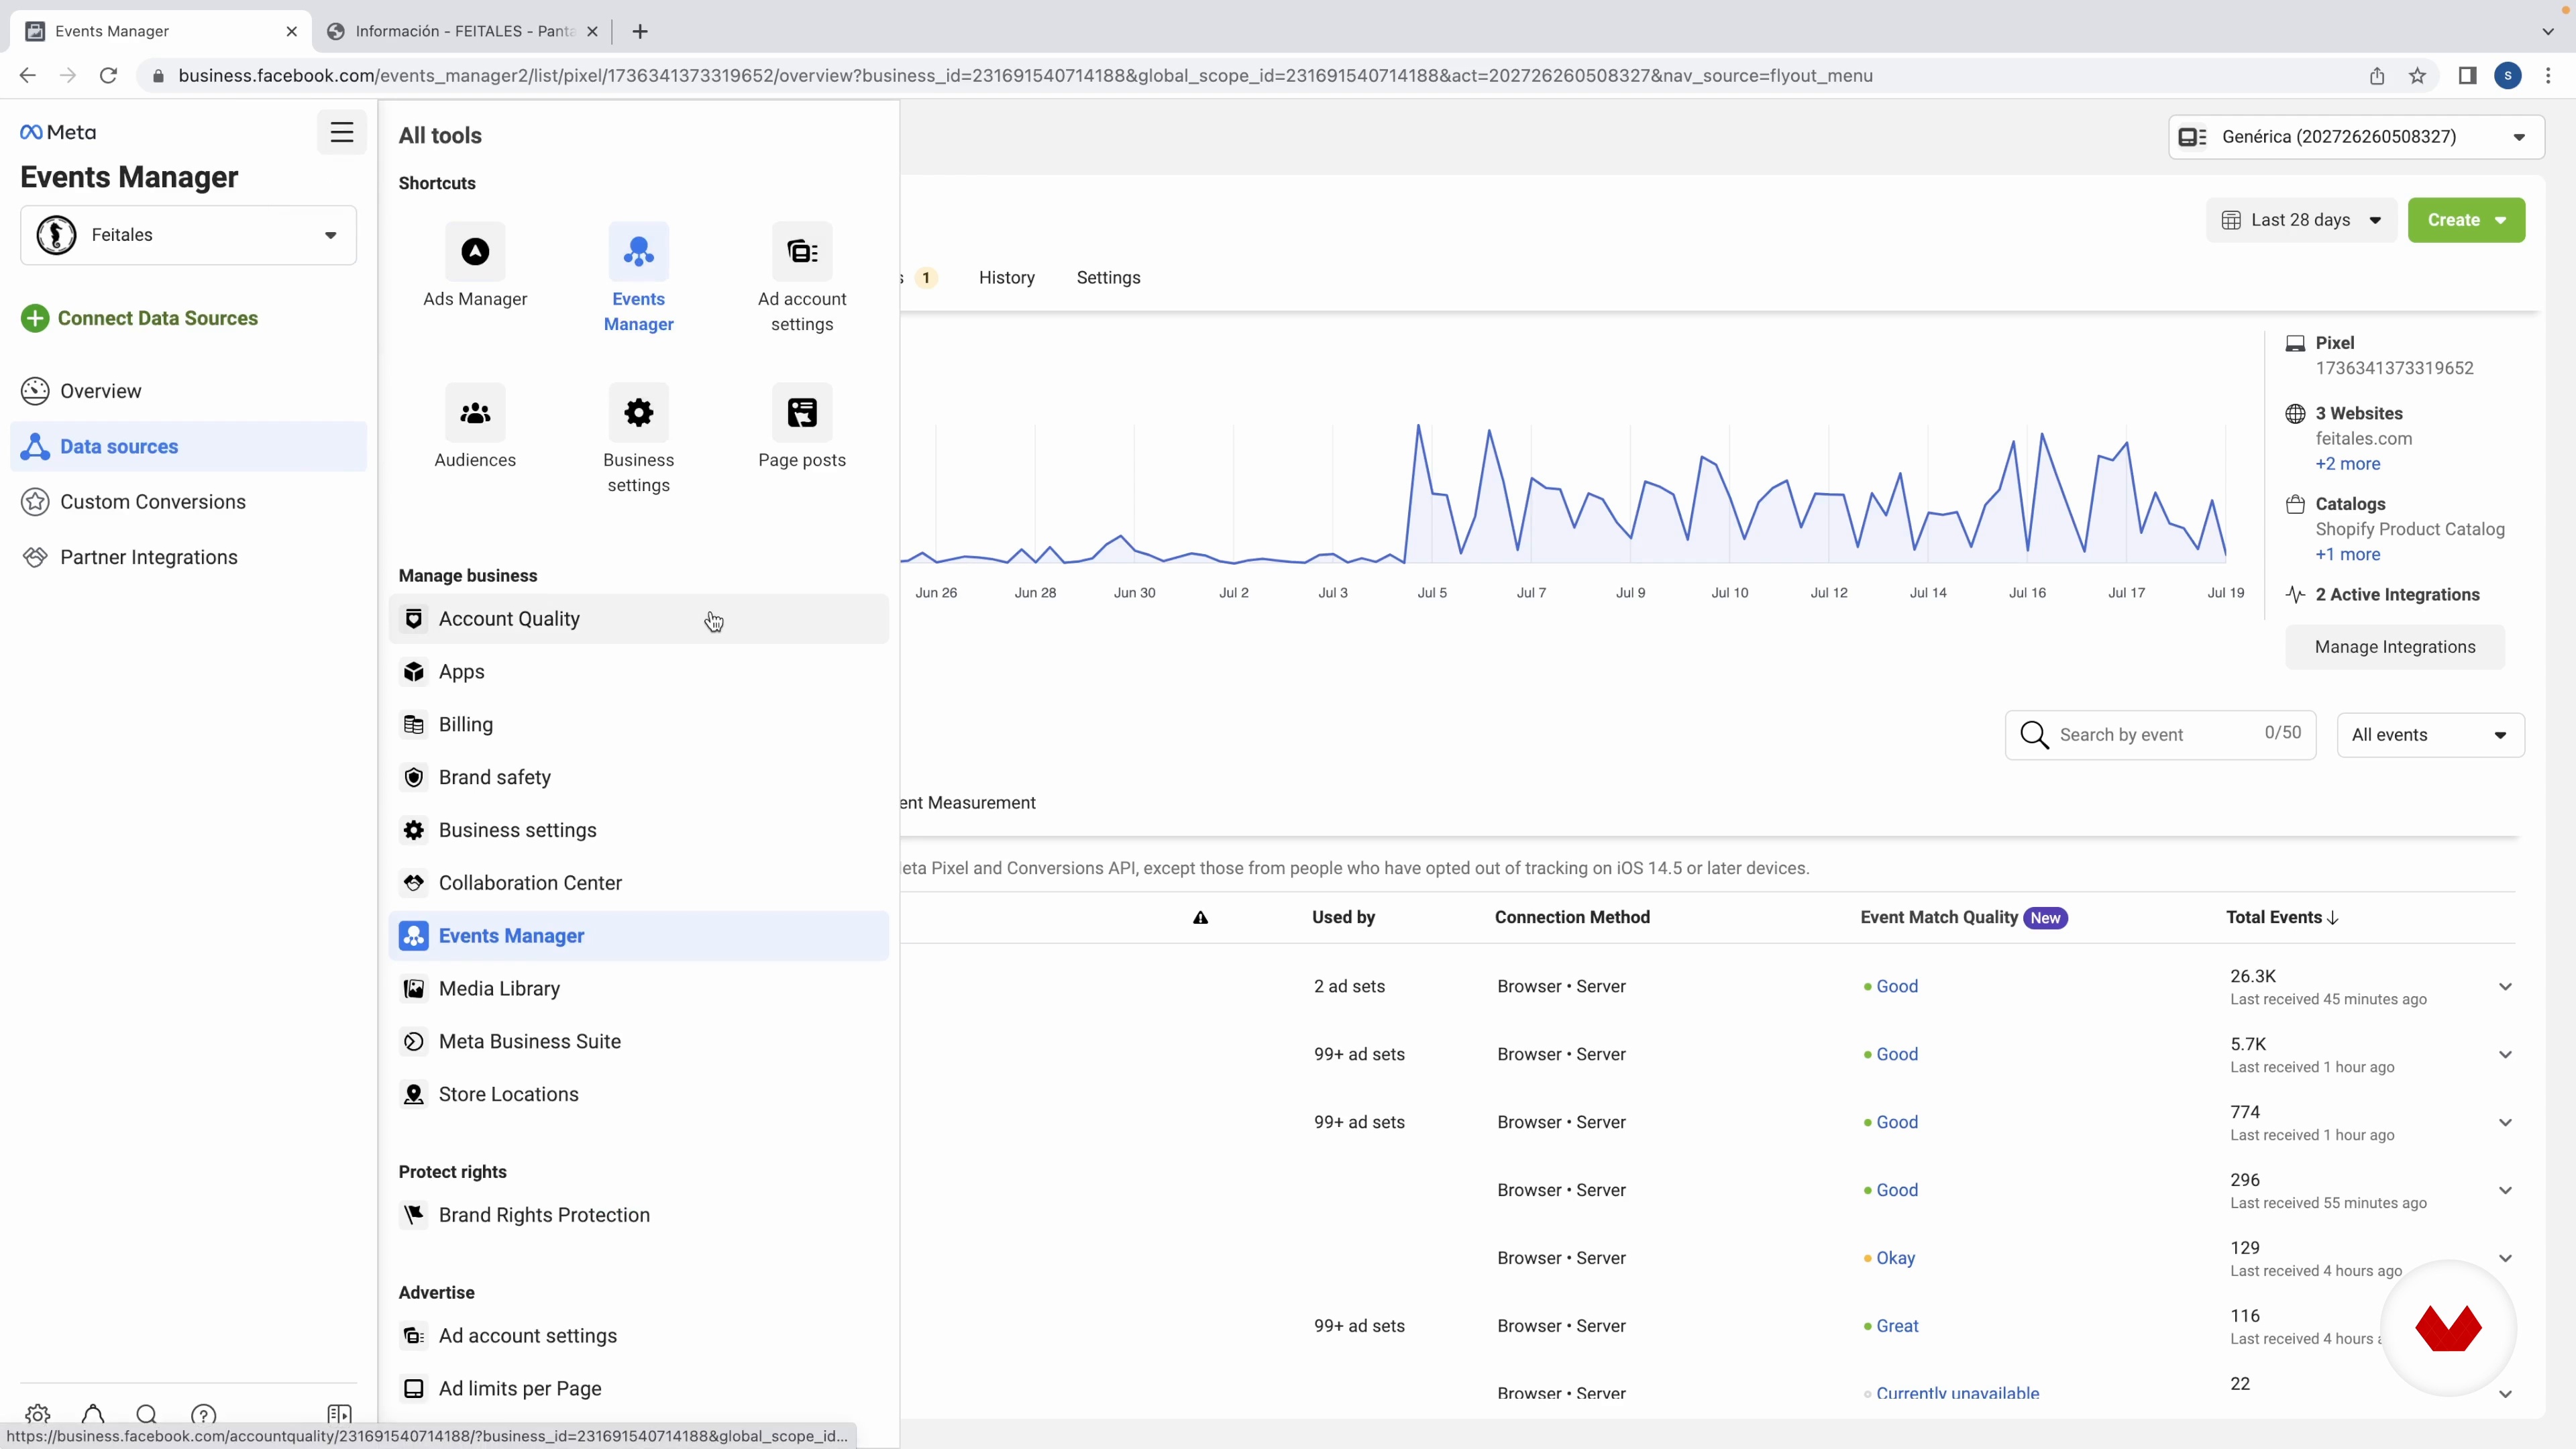
Task: Go to Data sources in sidebar
Action: (x=189, y=447)
